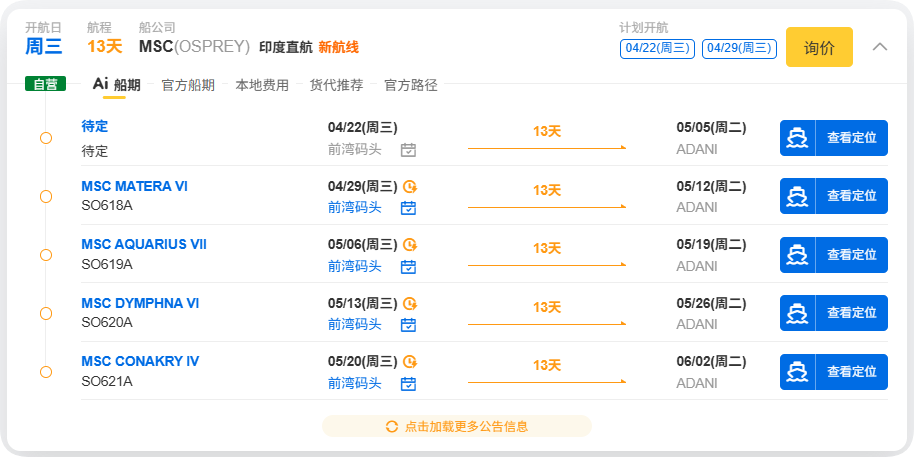Screen dimensions: 914x457
Task: Click orange clock icon beside 05/13 date
Action: pyautogui.click(x=408, y=303)
